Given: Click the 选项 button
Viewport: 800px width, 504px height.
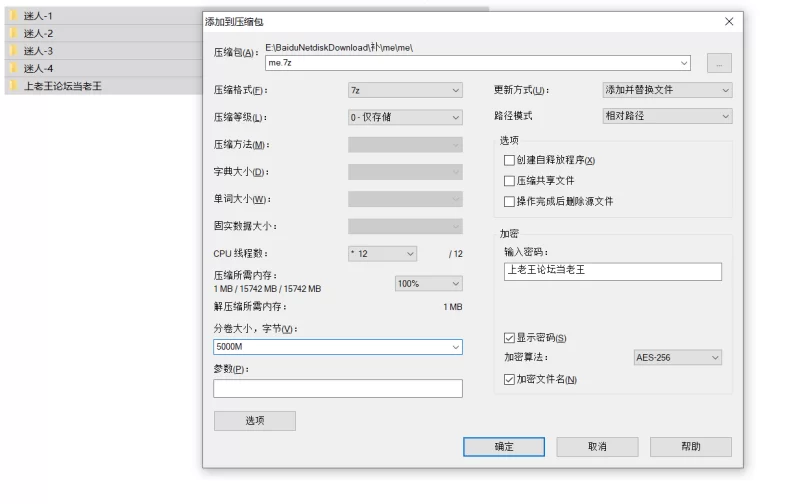Looking at the screenshot, I should click(255, 421).
